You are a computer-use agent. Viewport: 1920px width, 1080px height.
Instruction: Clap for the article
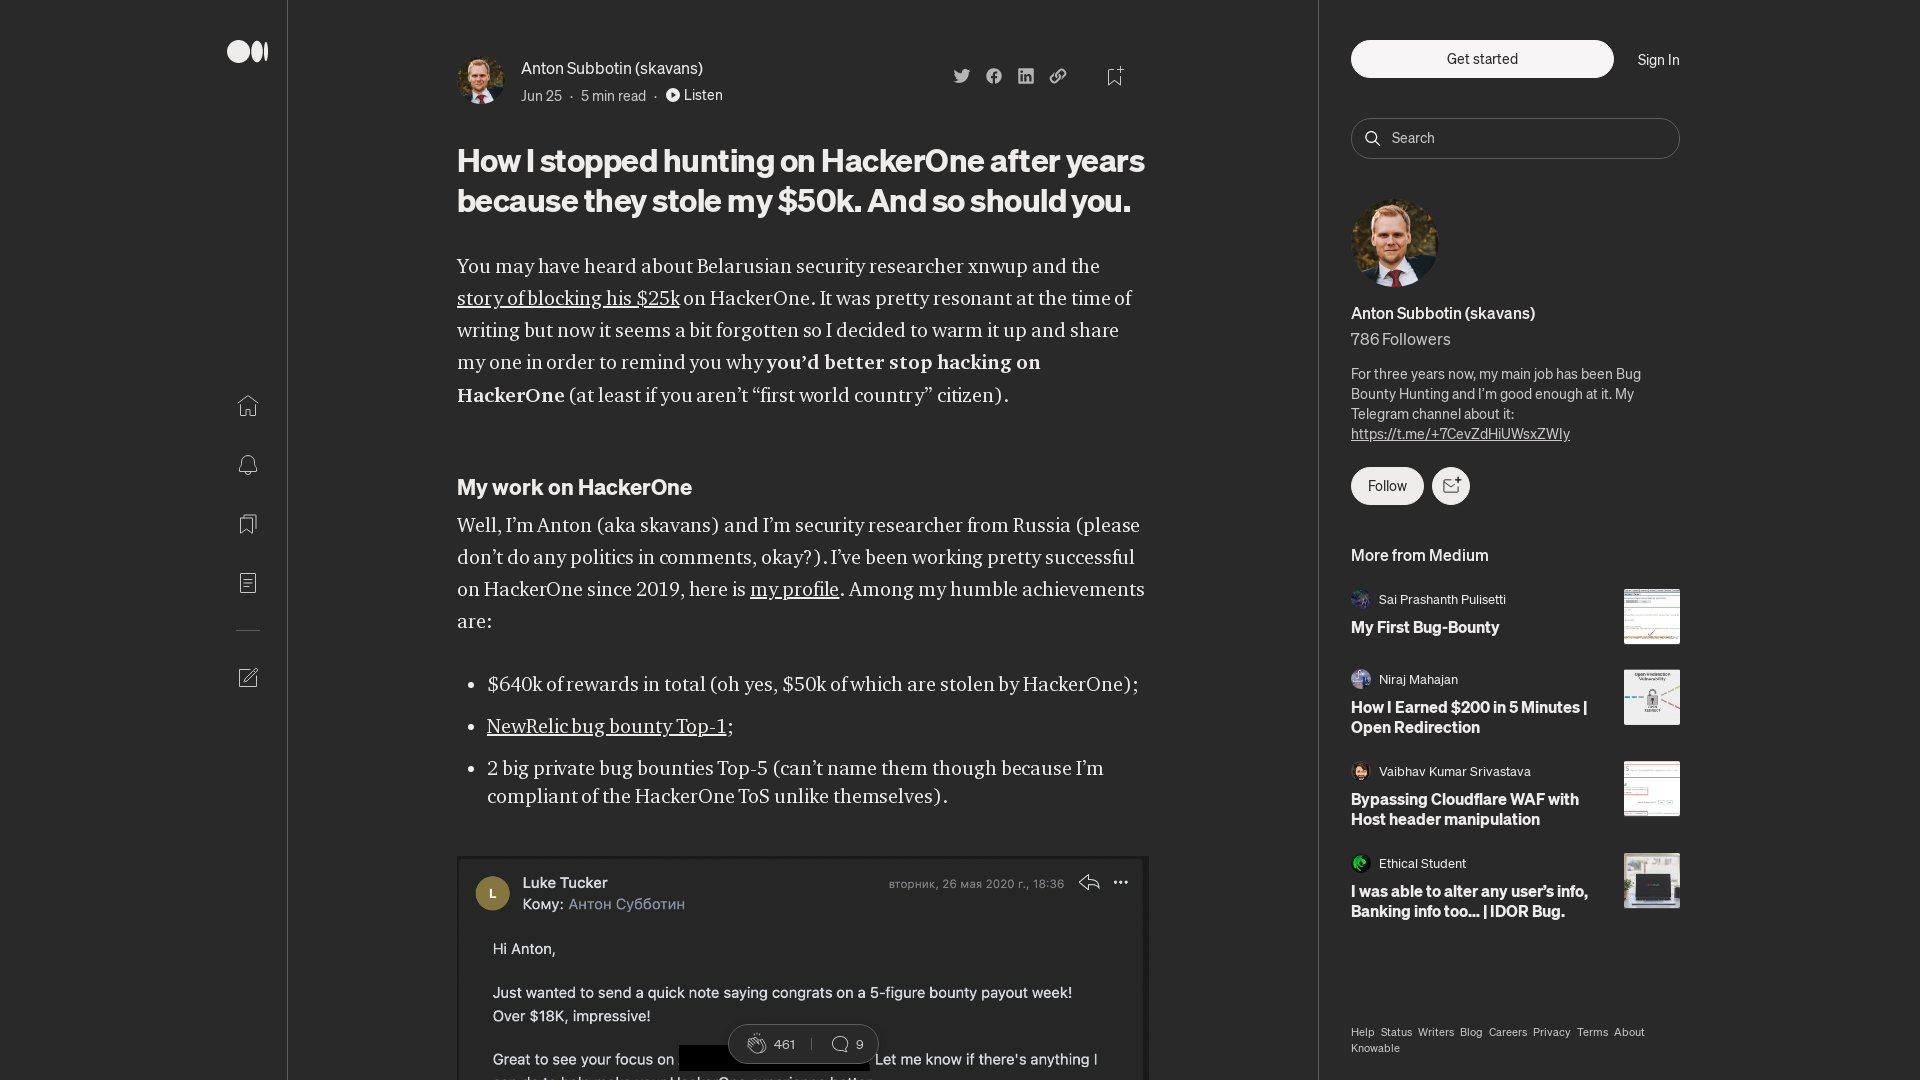pyautogui.click(x=757, y=1044)
